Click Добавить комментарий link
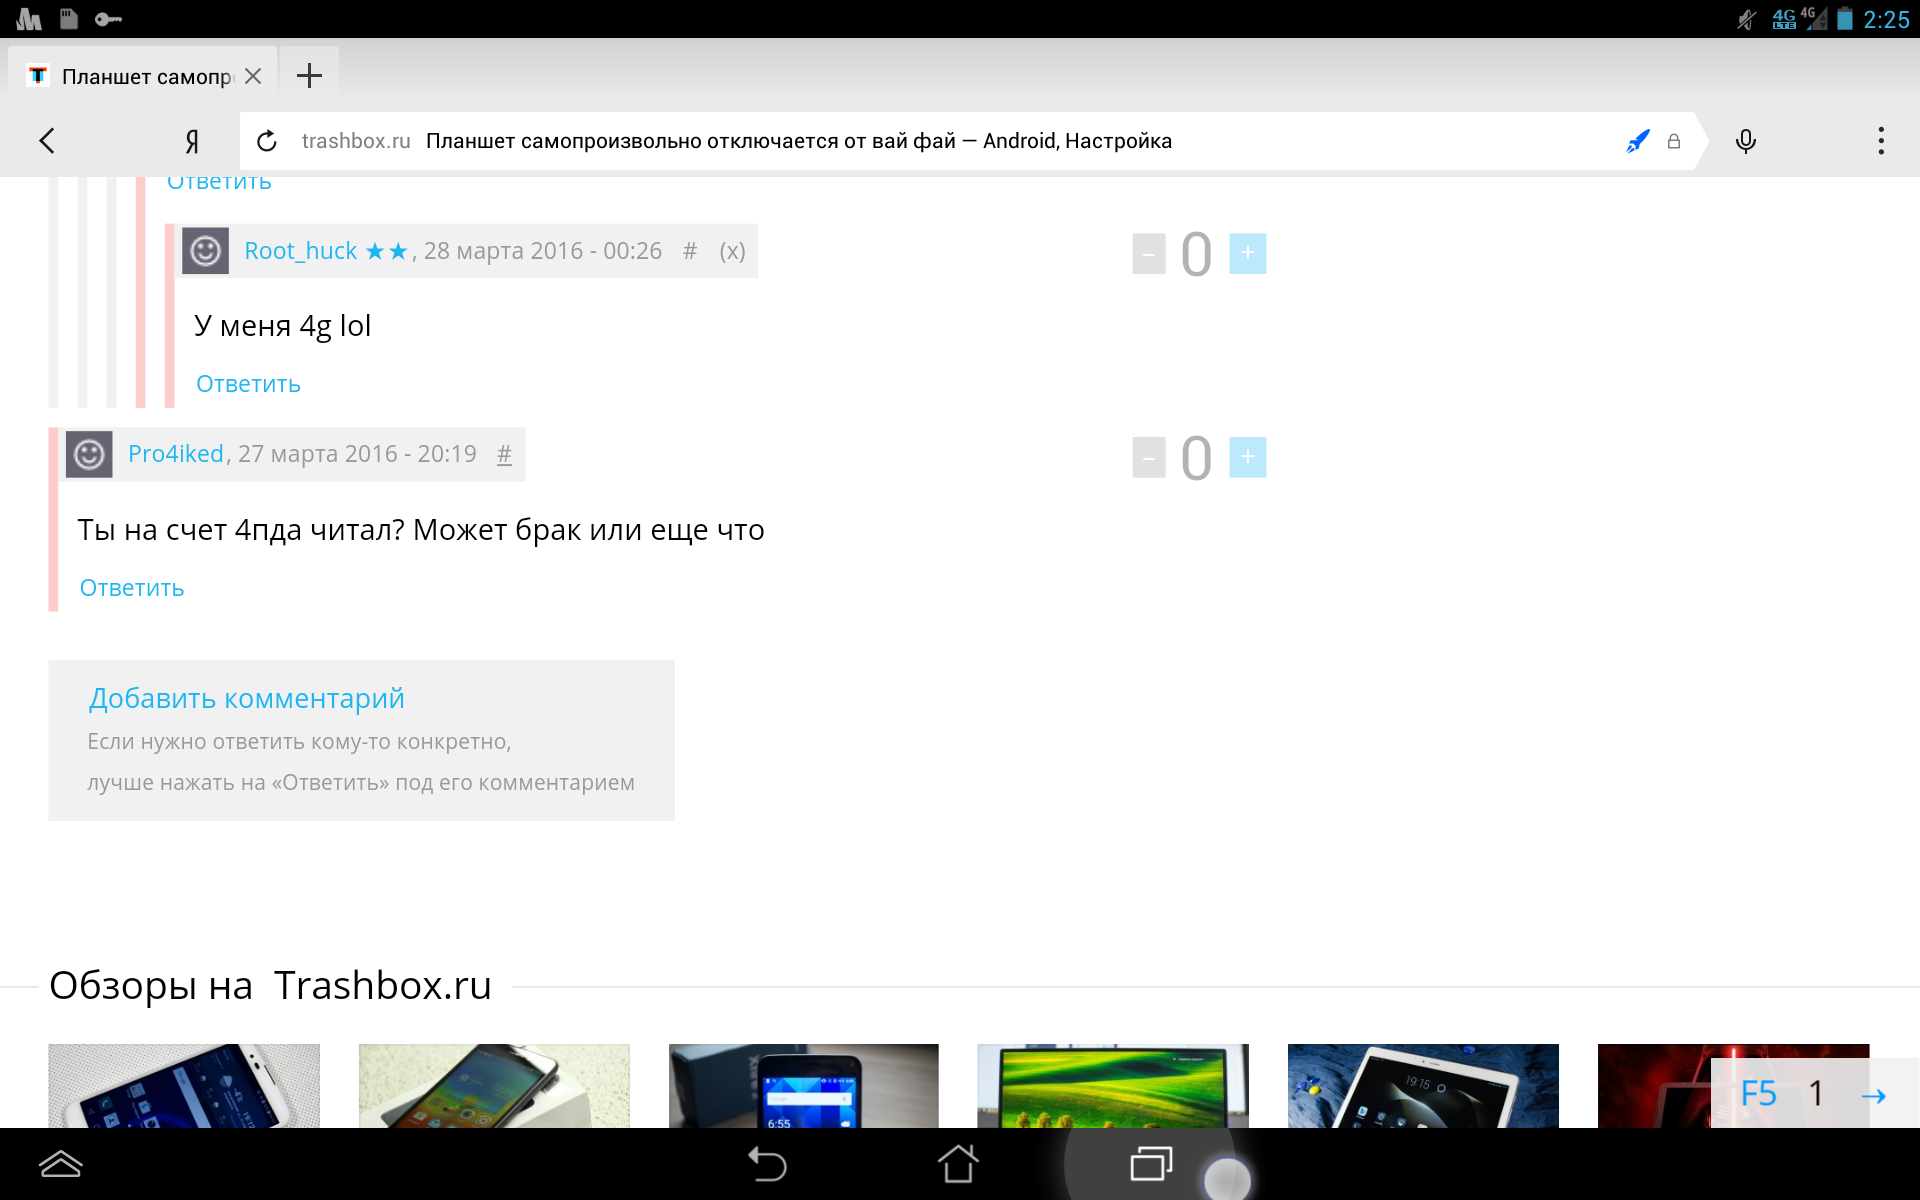The image size is (1920, 1200). 246,698
